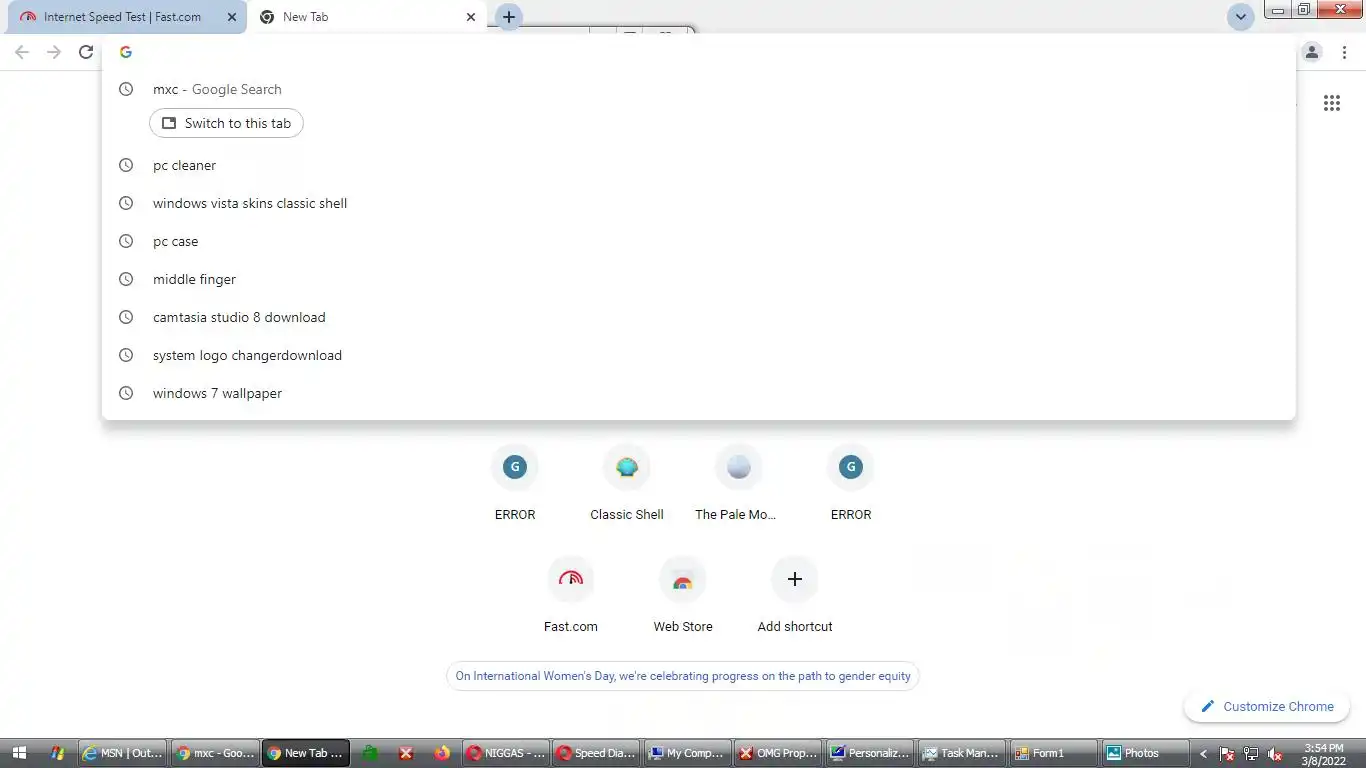Image resolution: width=1366 pixels, height=768 pixels.
Task: Click the clock icon beside 'system logo changerdownload'
Action: coord(126,355)
